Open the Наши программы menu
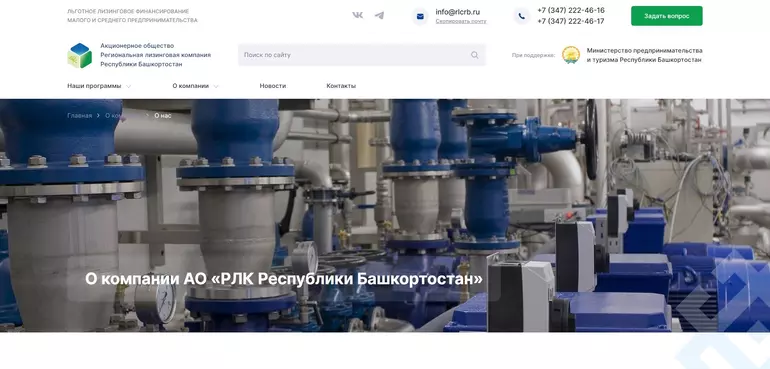Image resolution: width=770 pixels, height=369 pixels. [94, 86]
